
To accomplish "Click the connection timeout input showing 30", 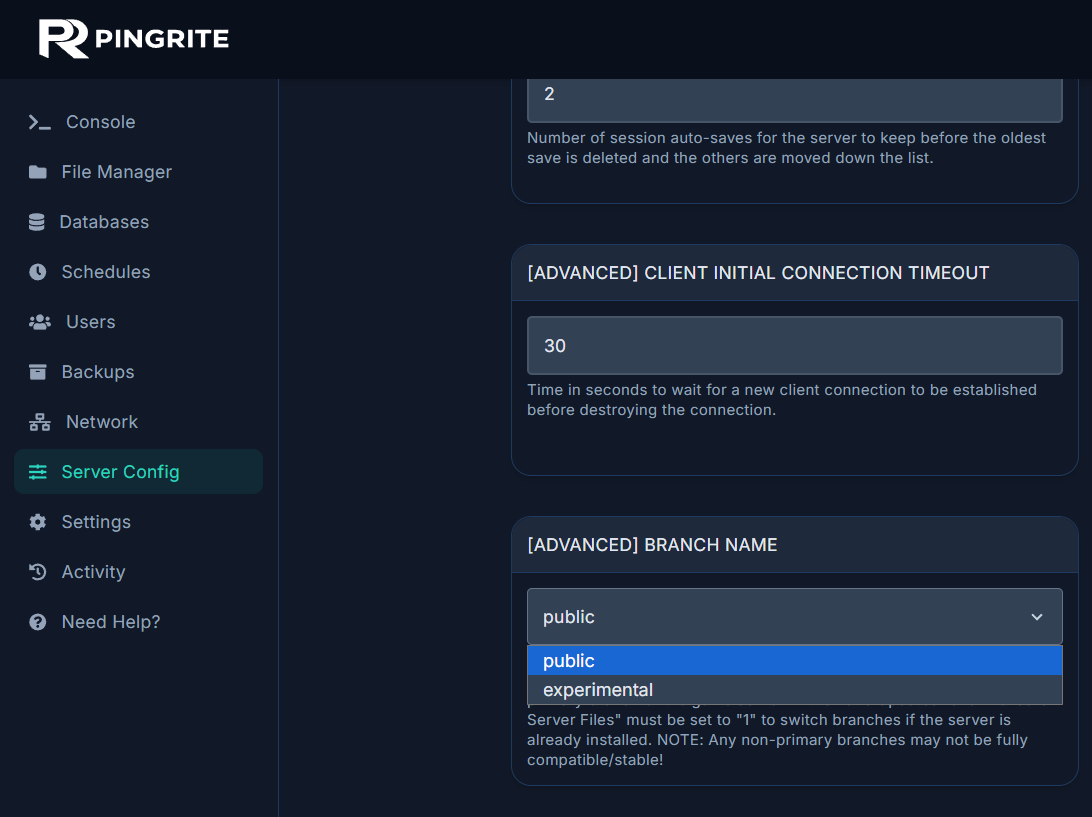I will point(794,345).
